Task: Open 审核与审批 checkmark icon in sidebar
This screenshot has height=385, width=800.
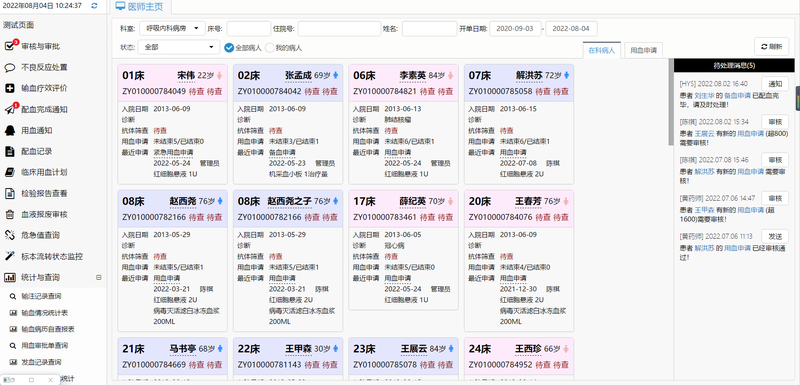Action: 10,46
